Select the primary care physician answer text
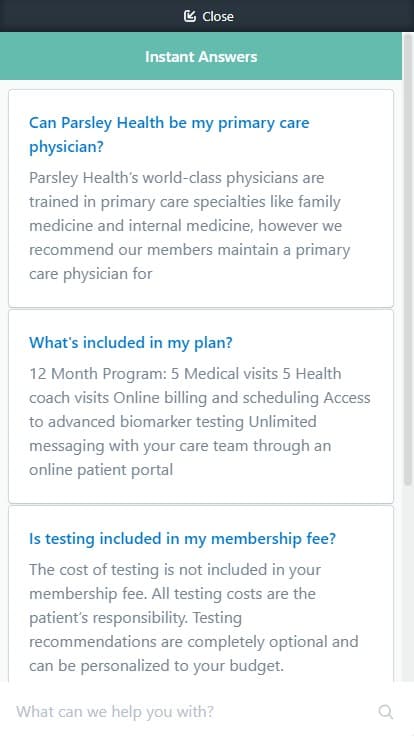Viewport: 414px width, 736px height. (x=190, y=226)
